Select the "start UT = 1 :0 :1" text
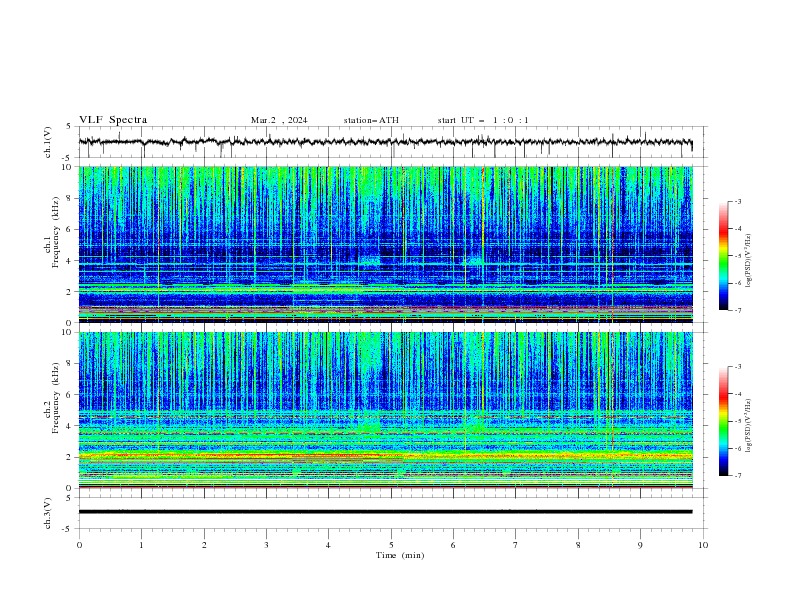Screen dimensions: 792x612 coord(483,120)
